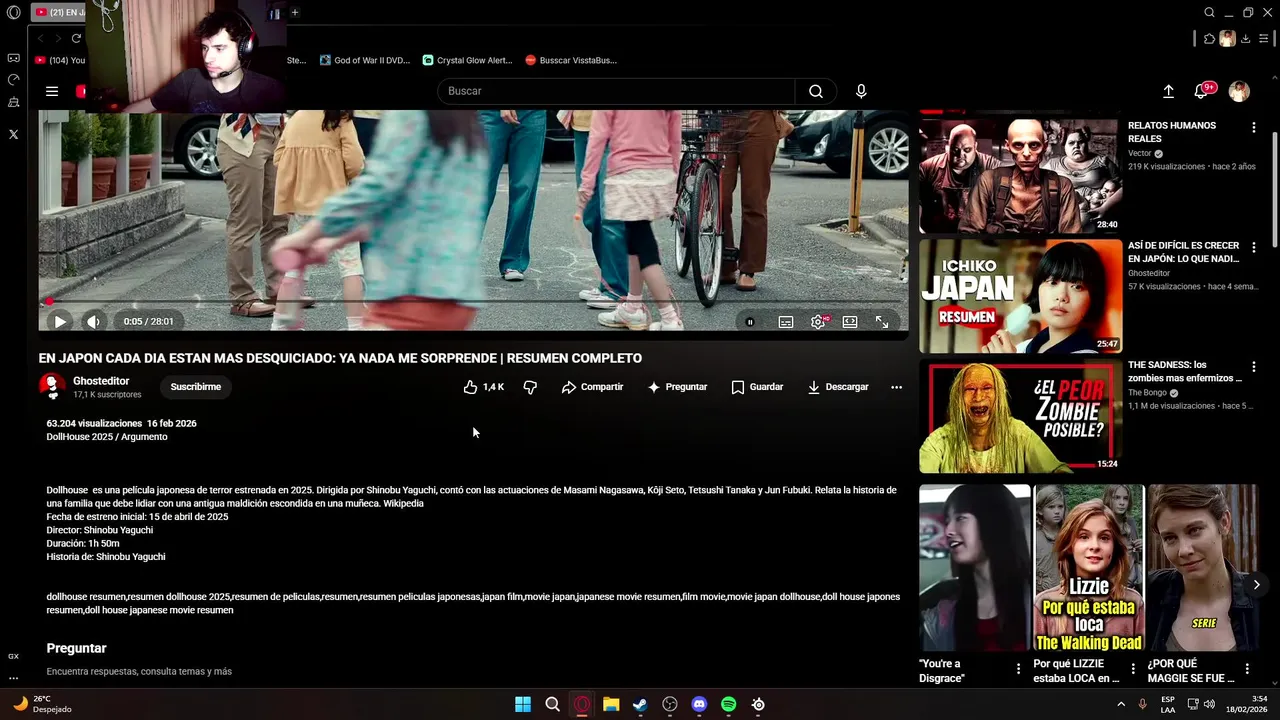Download the video with Descargar
The image size is (1280, 720).
click(838, 387)
